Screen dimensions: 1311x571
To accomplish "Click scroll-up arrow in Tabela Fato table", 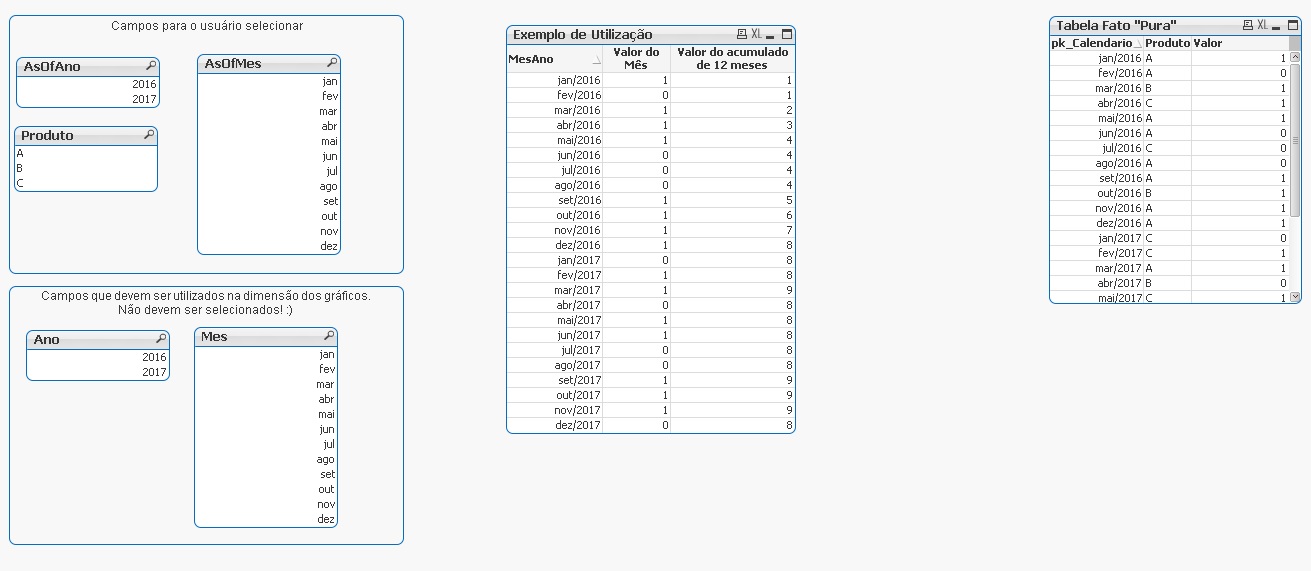I will pyautogui.click(x=1296, y=58).
